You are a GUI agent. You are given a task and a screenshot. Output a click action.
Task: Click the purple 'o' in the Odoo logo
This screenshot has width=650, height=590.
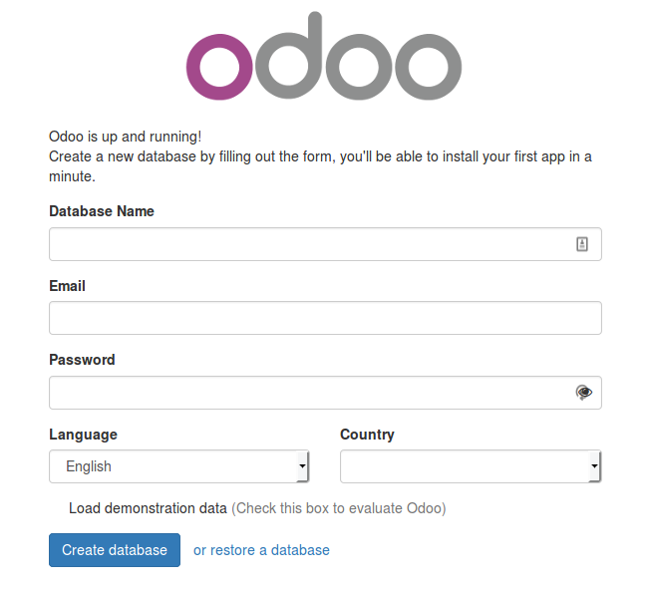point(219,66)
